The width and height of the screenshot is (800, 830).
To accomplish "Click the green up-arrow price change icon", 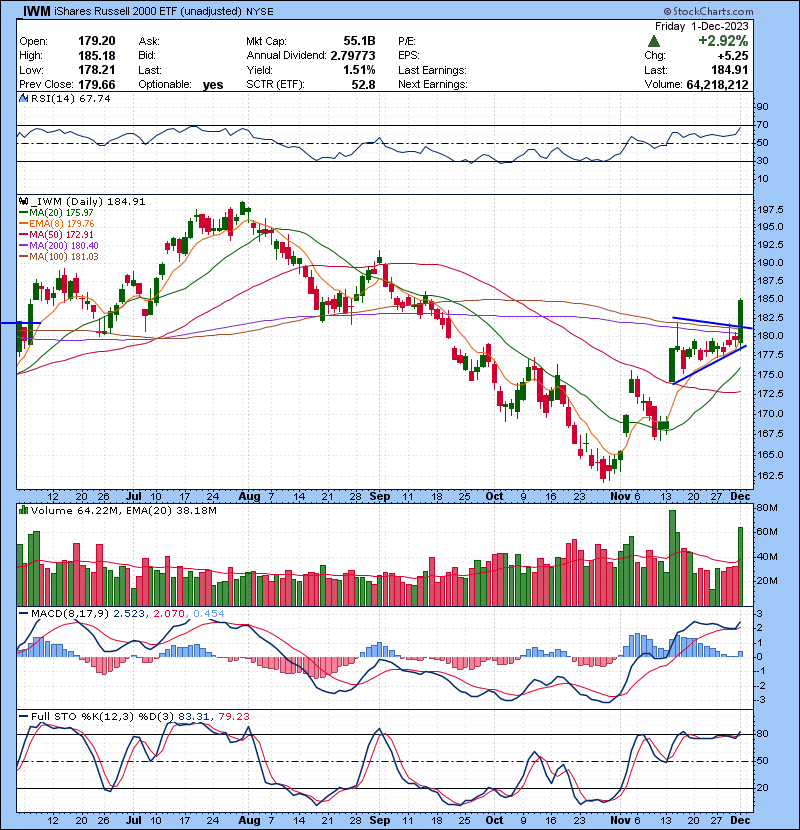I will (653, 41).
